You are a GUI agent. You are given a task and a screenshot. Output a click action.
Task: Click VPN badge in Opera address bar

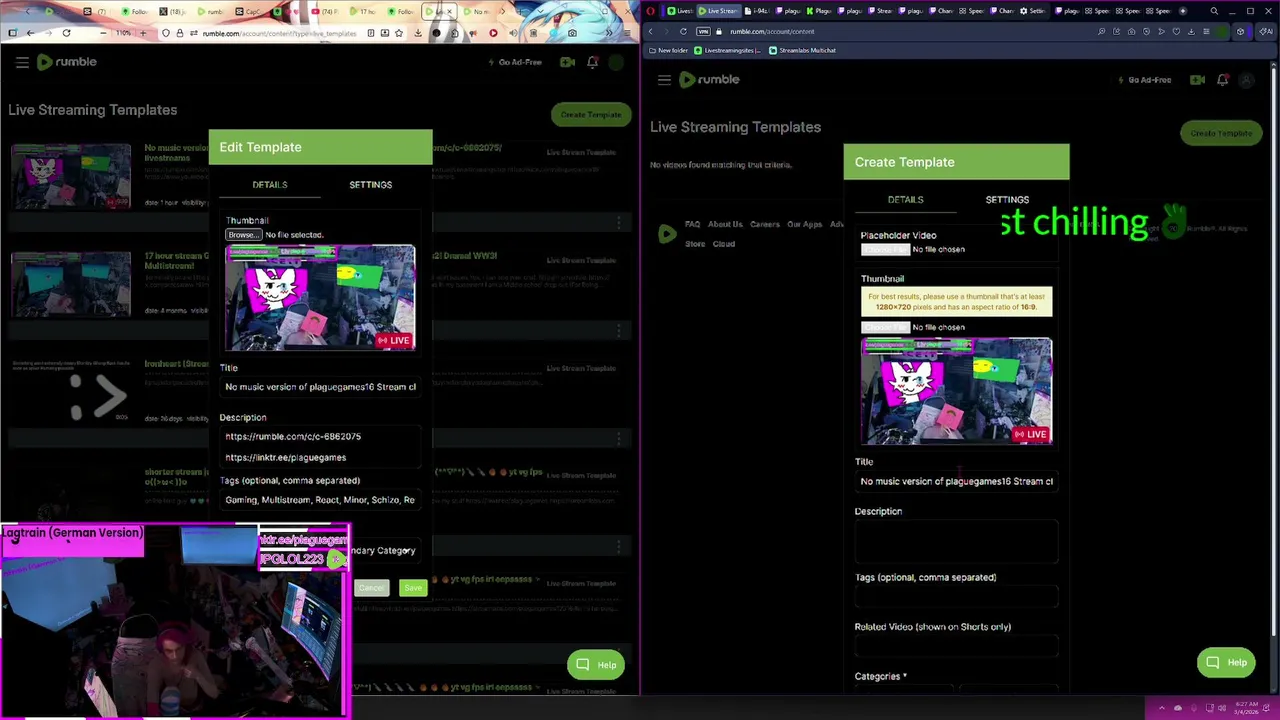(x=703, y=31)
